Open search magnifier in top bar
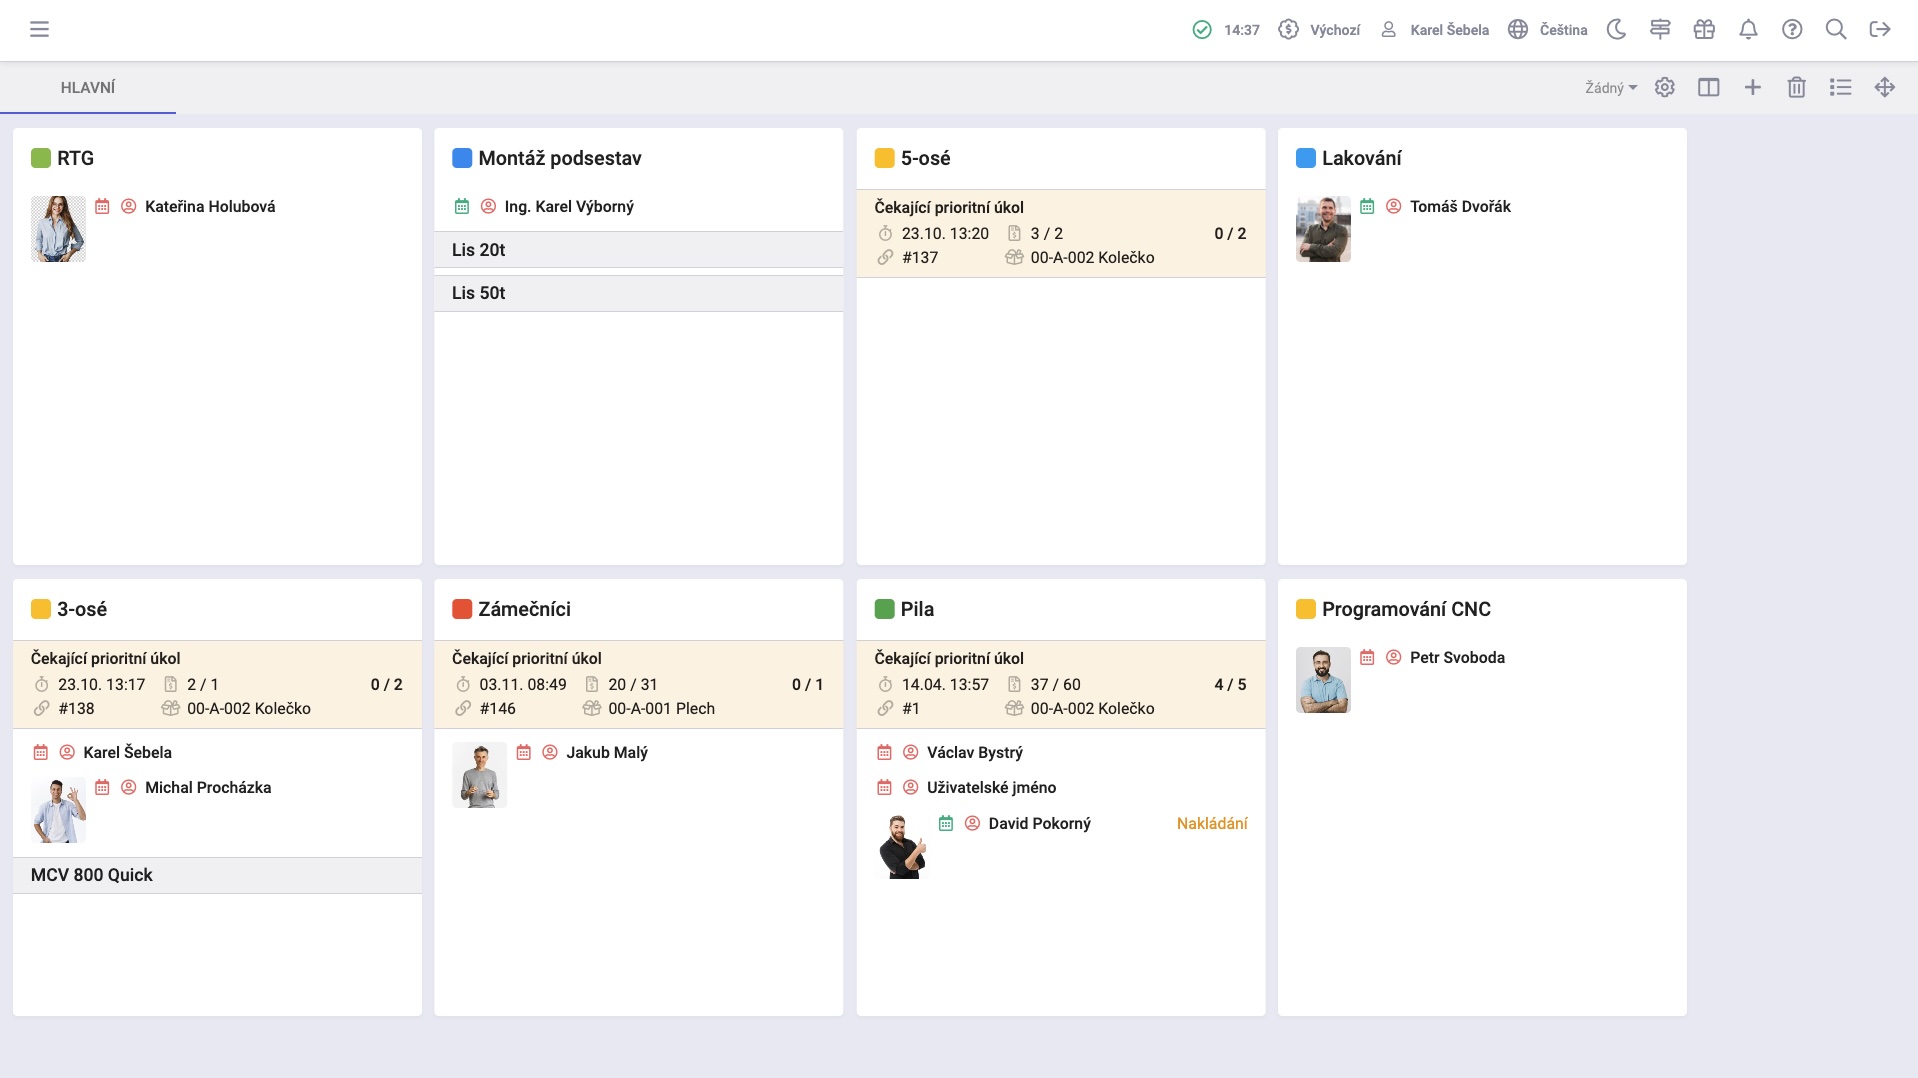The width and height of the screenshot is (1918, 1078). tap(1836, 29)
